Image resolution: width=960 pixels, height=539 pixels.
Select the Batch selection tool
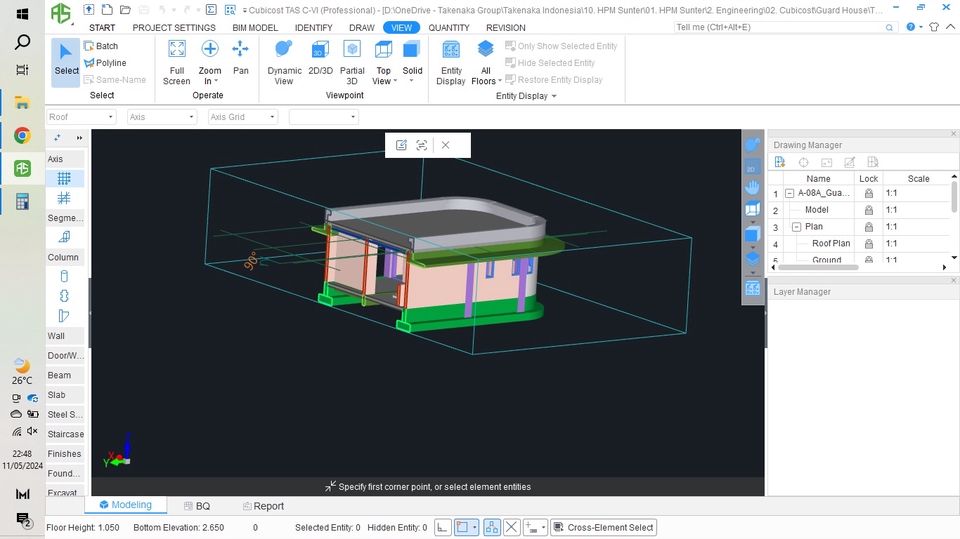101,46
